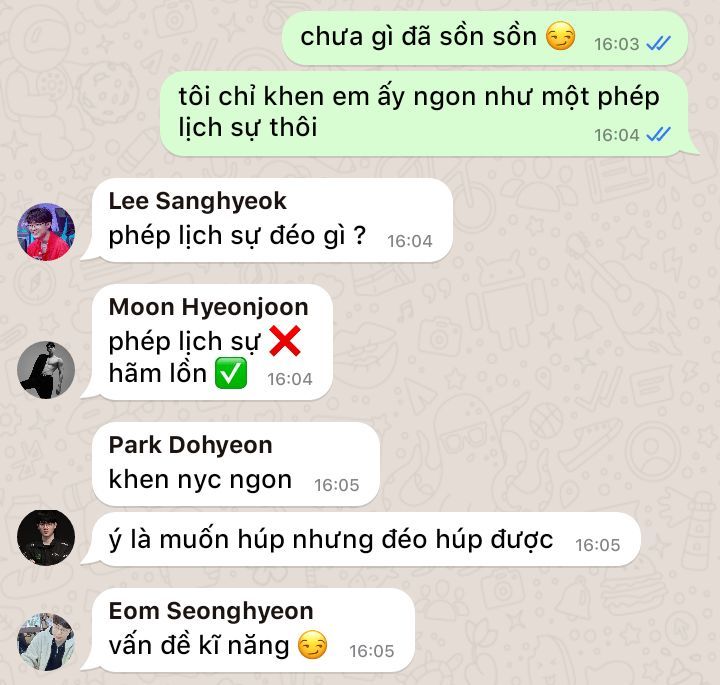Open Moon Hyeonjoon's profile avatar
This screenshot has height=685, width=720.
[x=46, y=370]
